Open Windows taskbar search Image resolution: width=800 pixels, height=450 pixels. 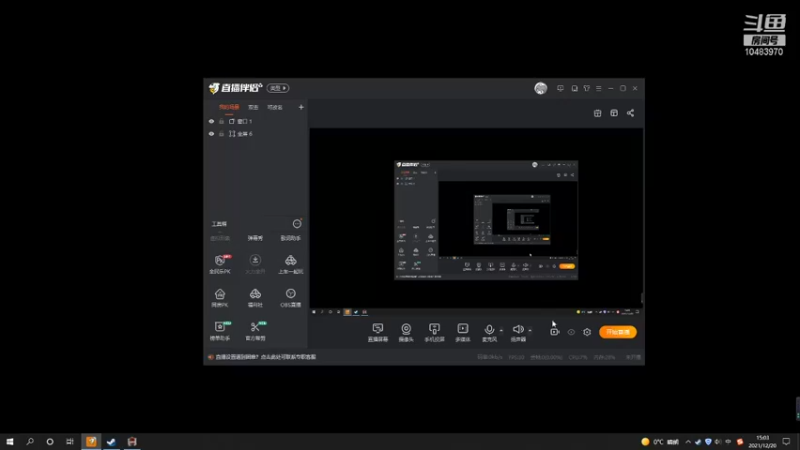(x=30, y=441)
